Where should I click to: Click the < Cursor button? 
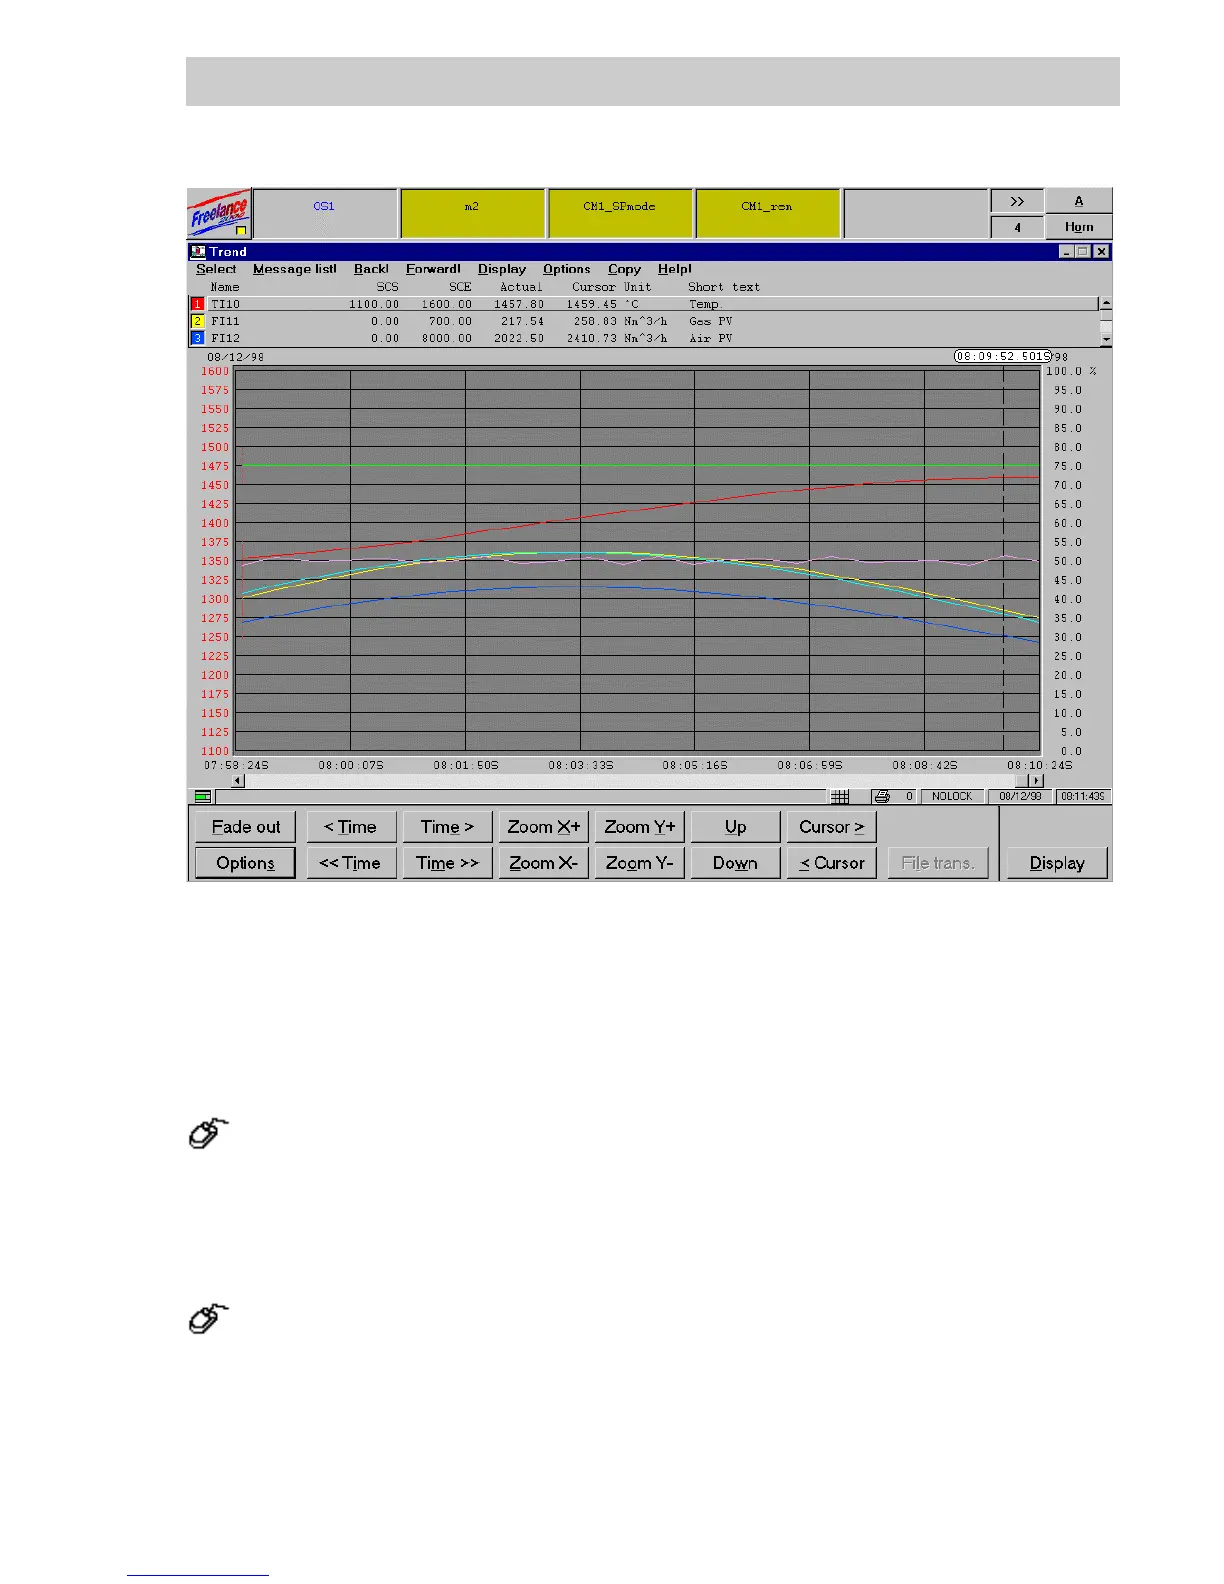click(831, 863)
